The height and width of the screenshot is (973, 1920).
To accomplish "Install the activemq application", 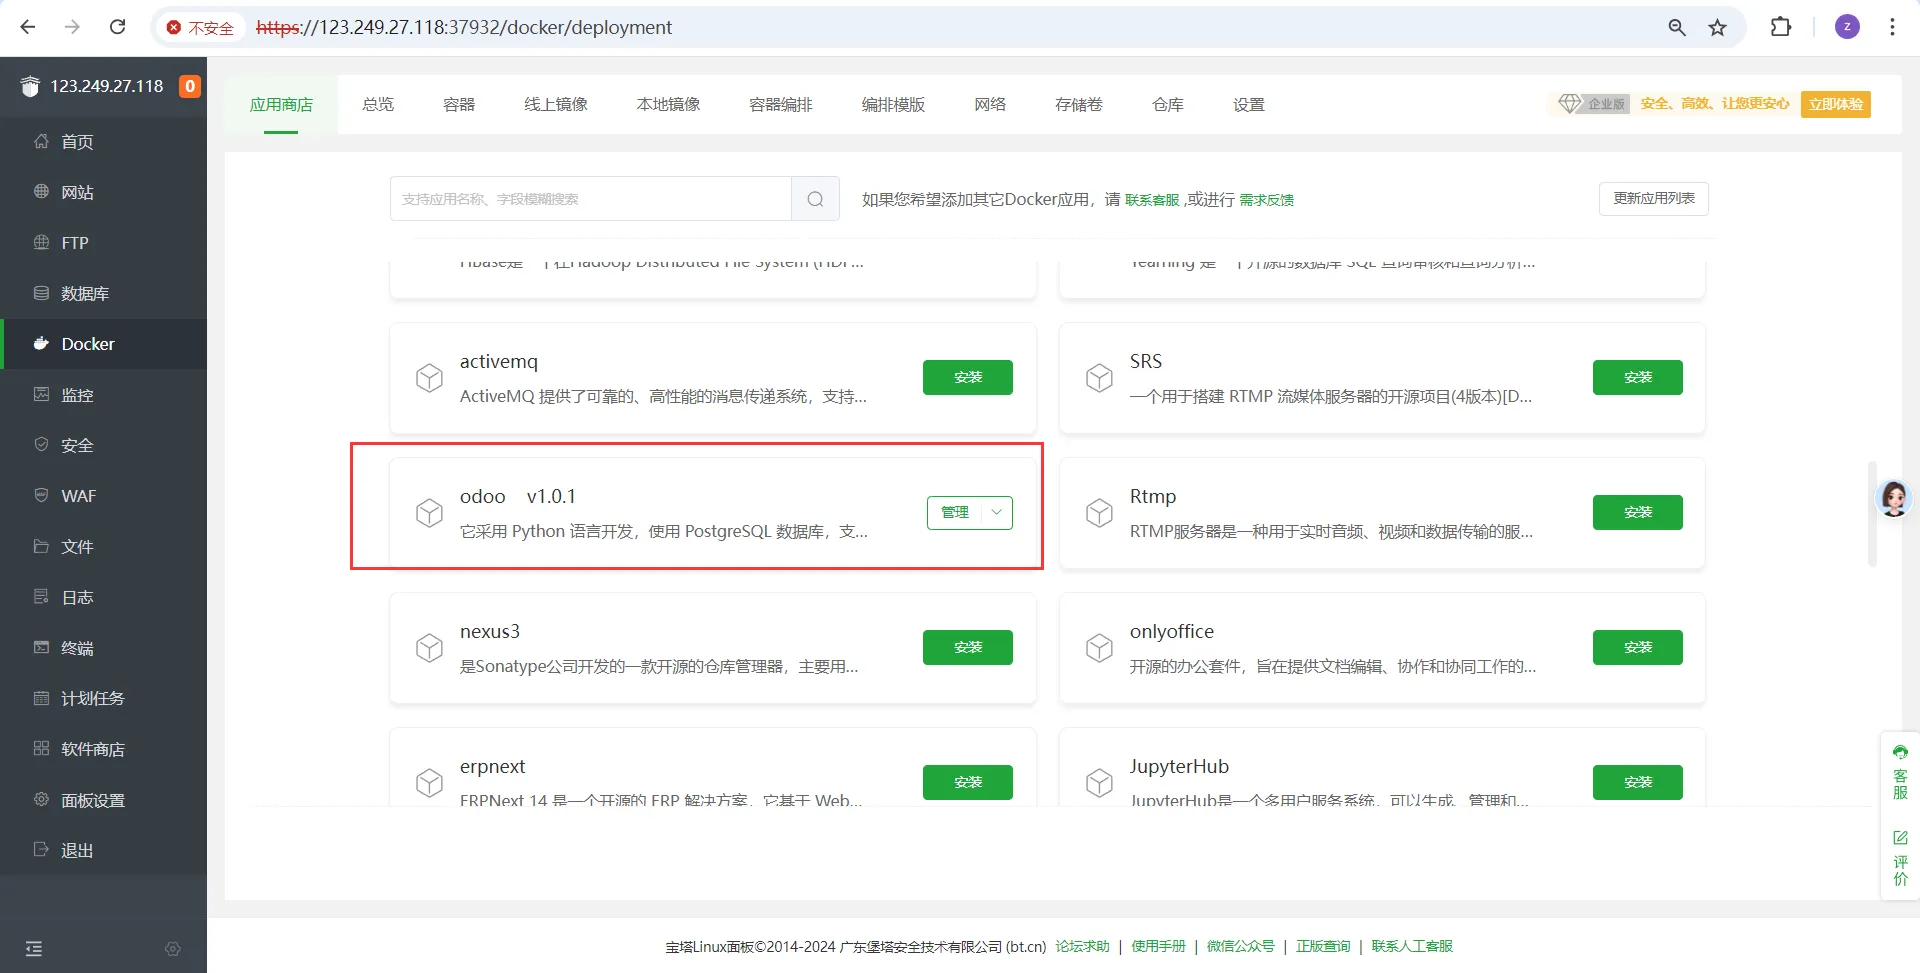I will point(968,377).
